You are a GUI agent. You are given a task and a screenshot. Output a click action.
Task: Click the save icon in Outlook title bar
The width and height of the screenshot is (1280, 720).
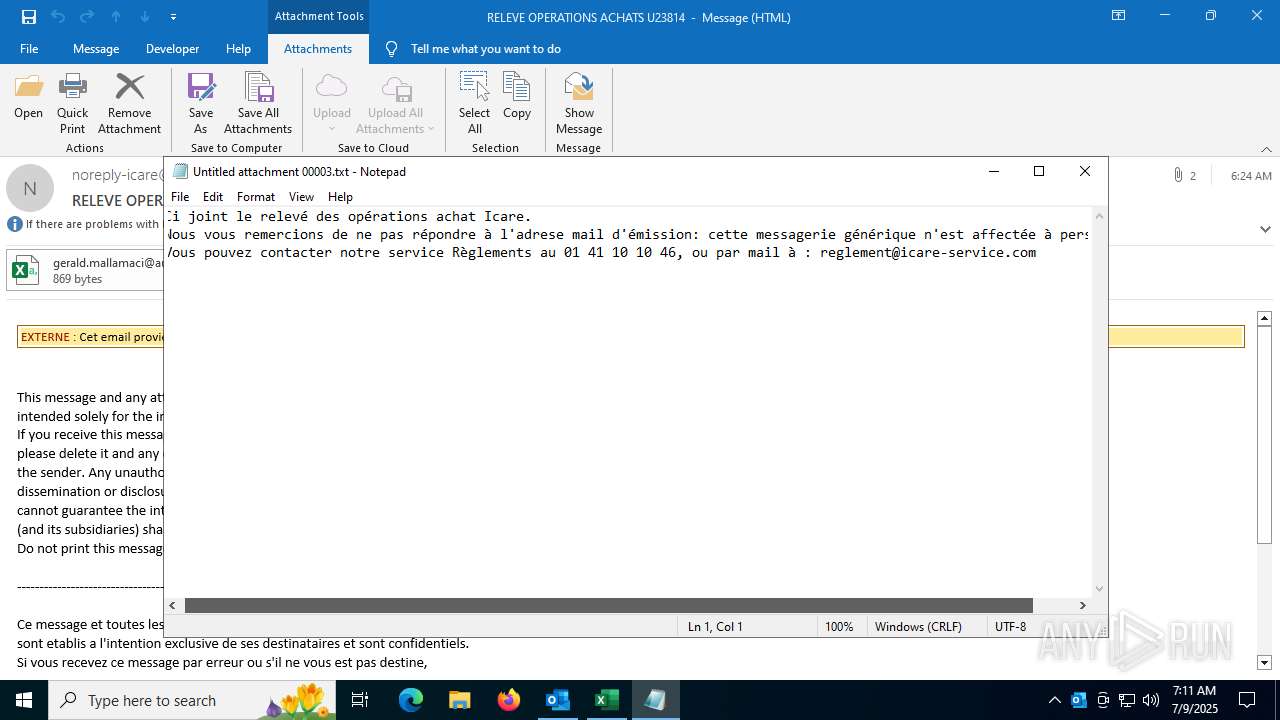click(x=29, y=17)
